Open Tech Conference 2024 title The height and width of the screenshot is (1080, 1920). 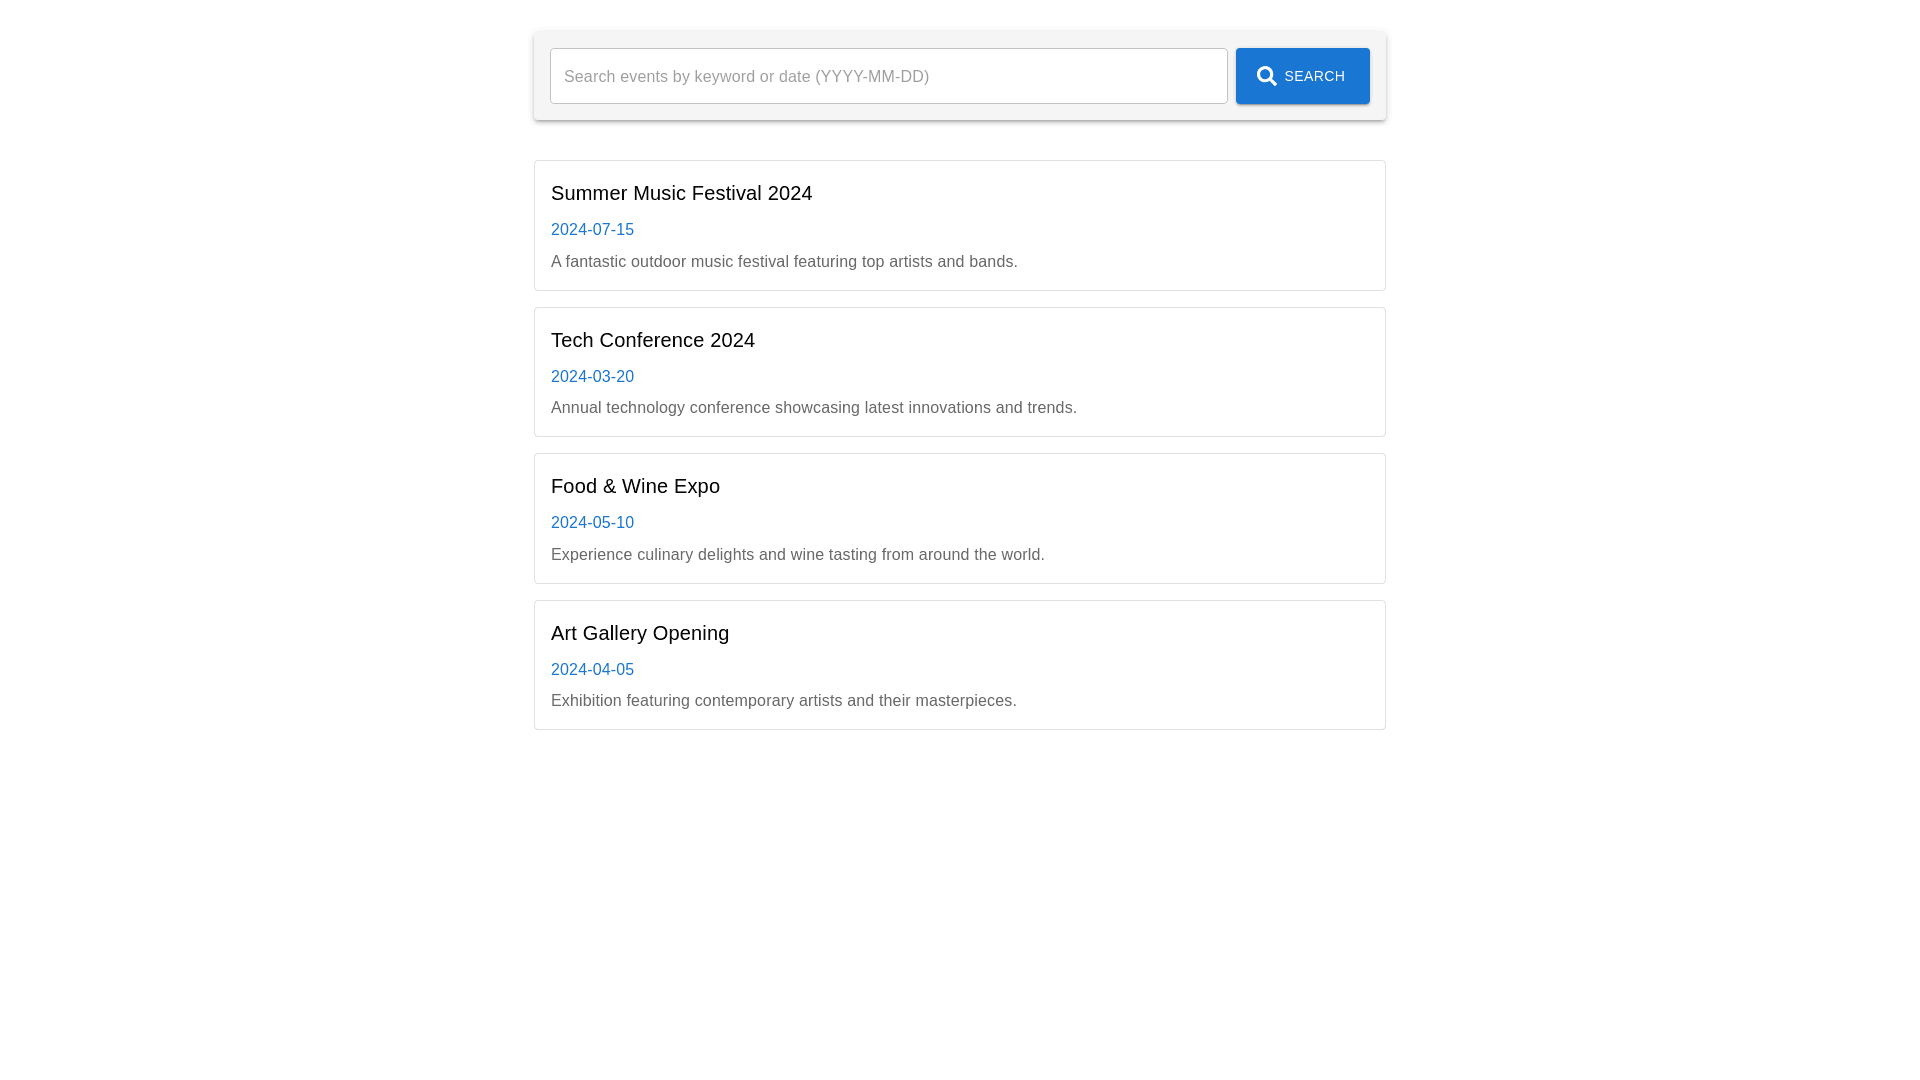coord(652,340)
